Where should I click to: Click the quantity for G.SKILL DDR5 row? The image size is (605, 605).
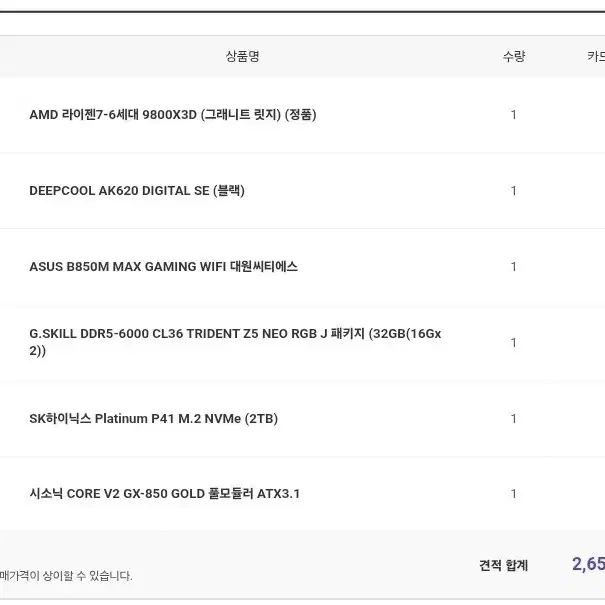point(514,343)
